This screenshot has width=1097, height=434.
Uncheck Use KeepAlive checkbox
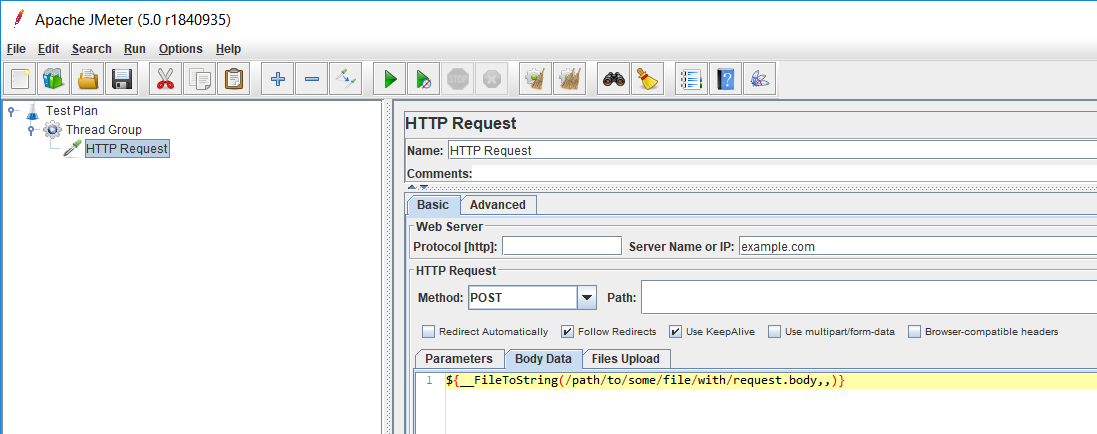pyautogui.click(x=675, y=331)
